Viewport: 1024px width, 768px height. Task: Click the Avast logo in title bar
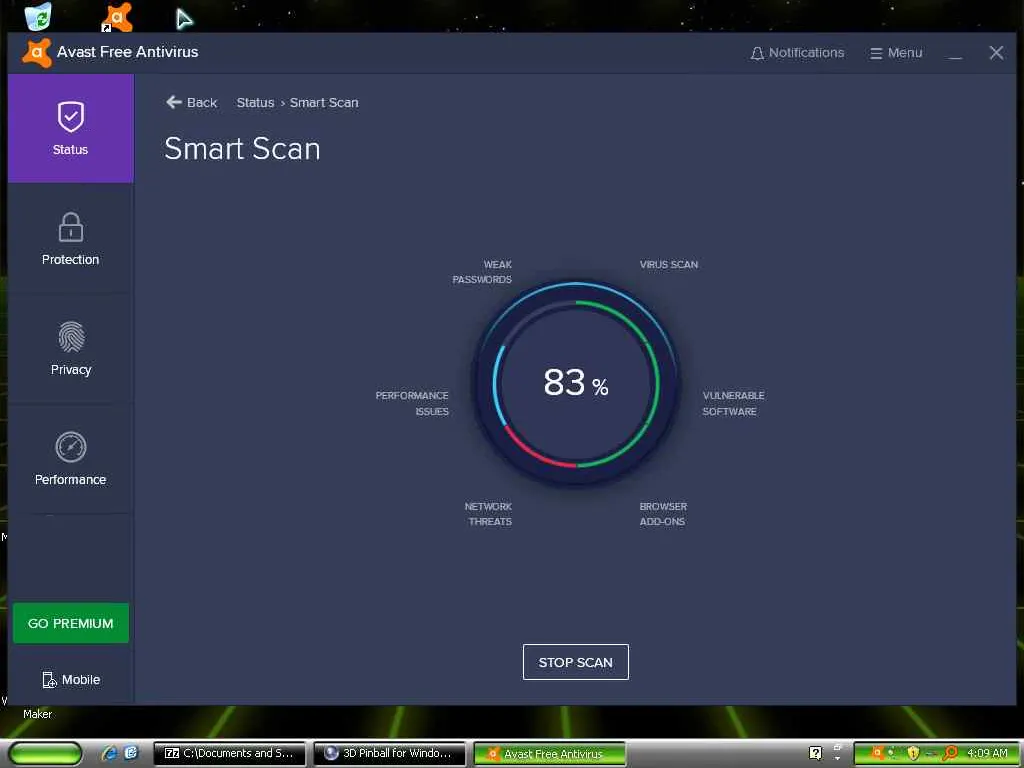37,52
